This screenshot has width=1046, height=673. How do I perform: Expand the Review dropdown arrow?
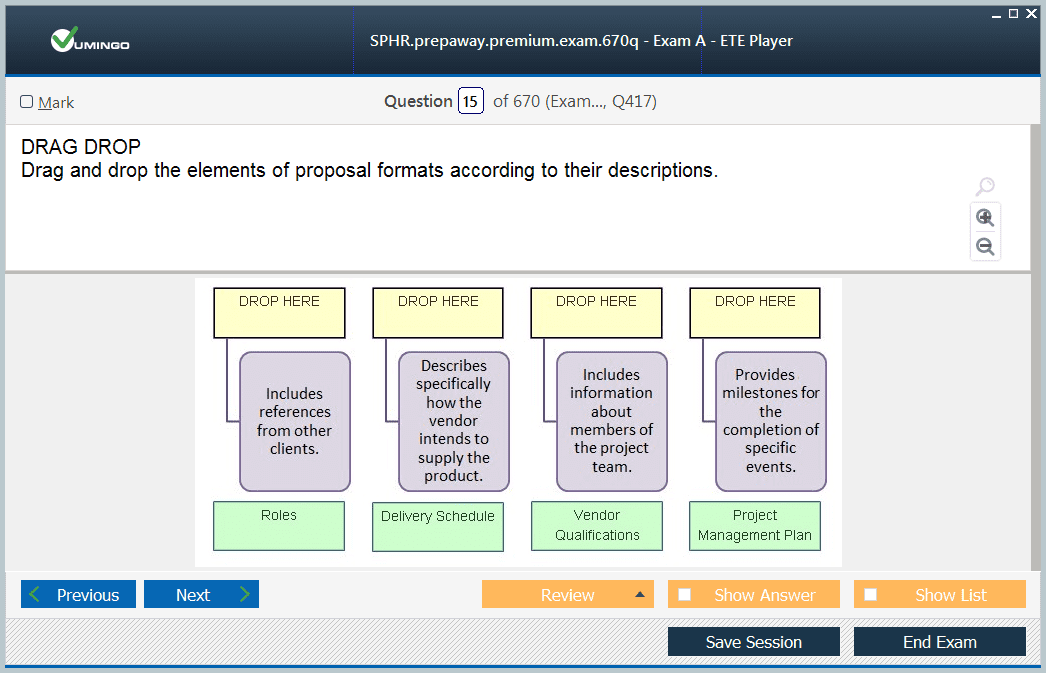pyautogui.click(x=640, y=595)
